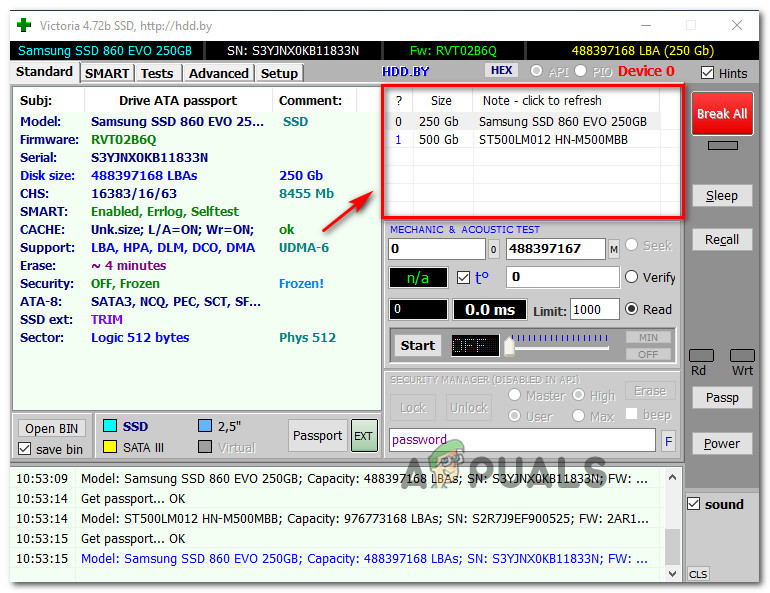
Task: Click the Passp button
Action: 722,398
